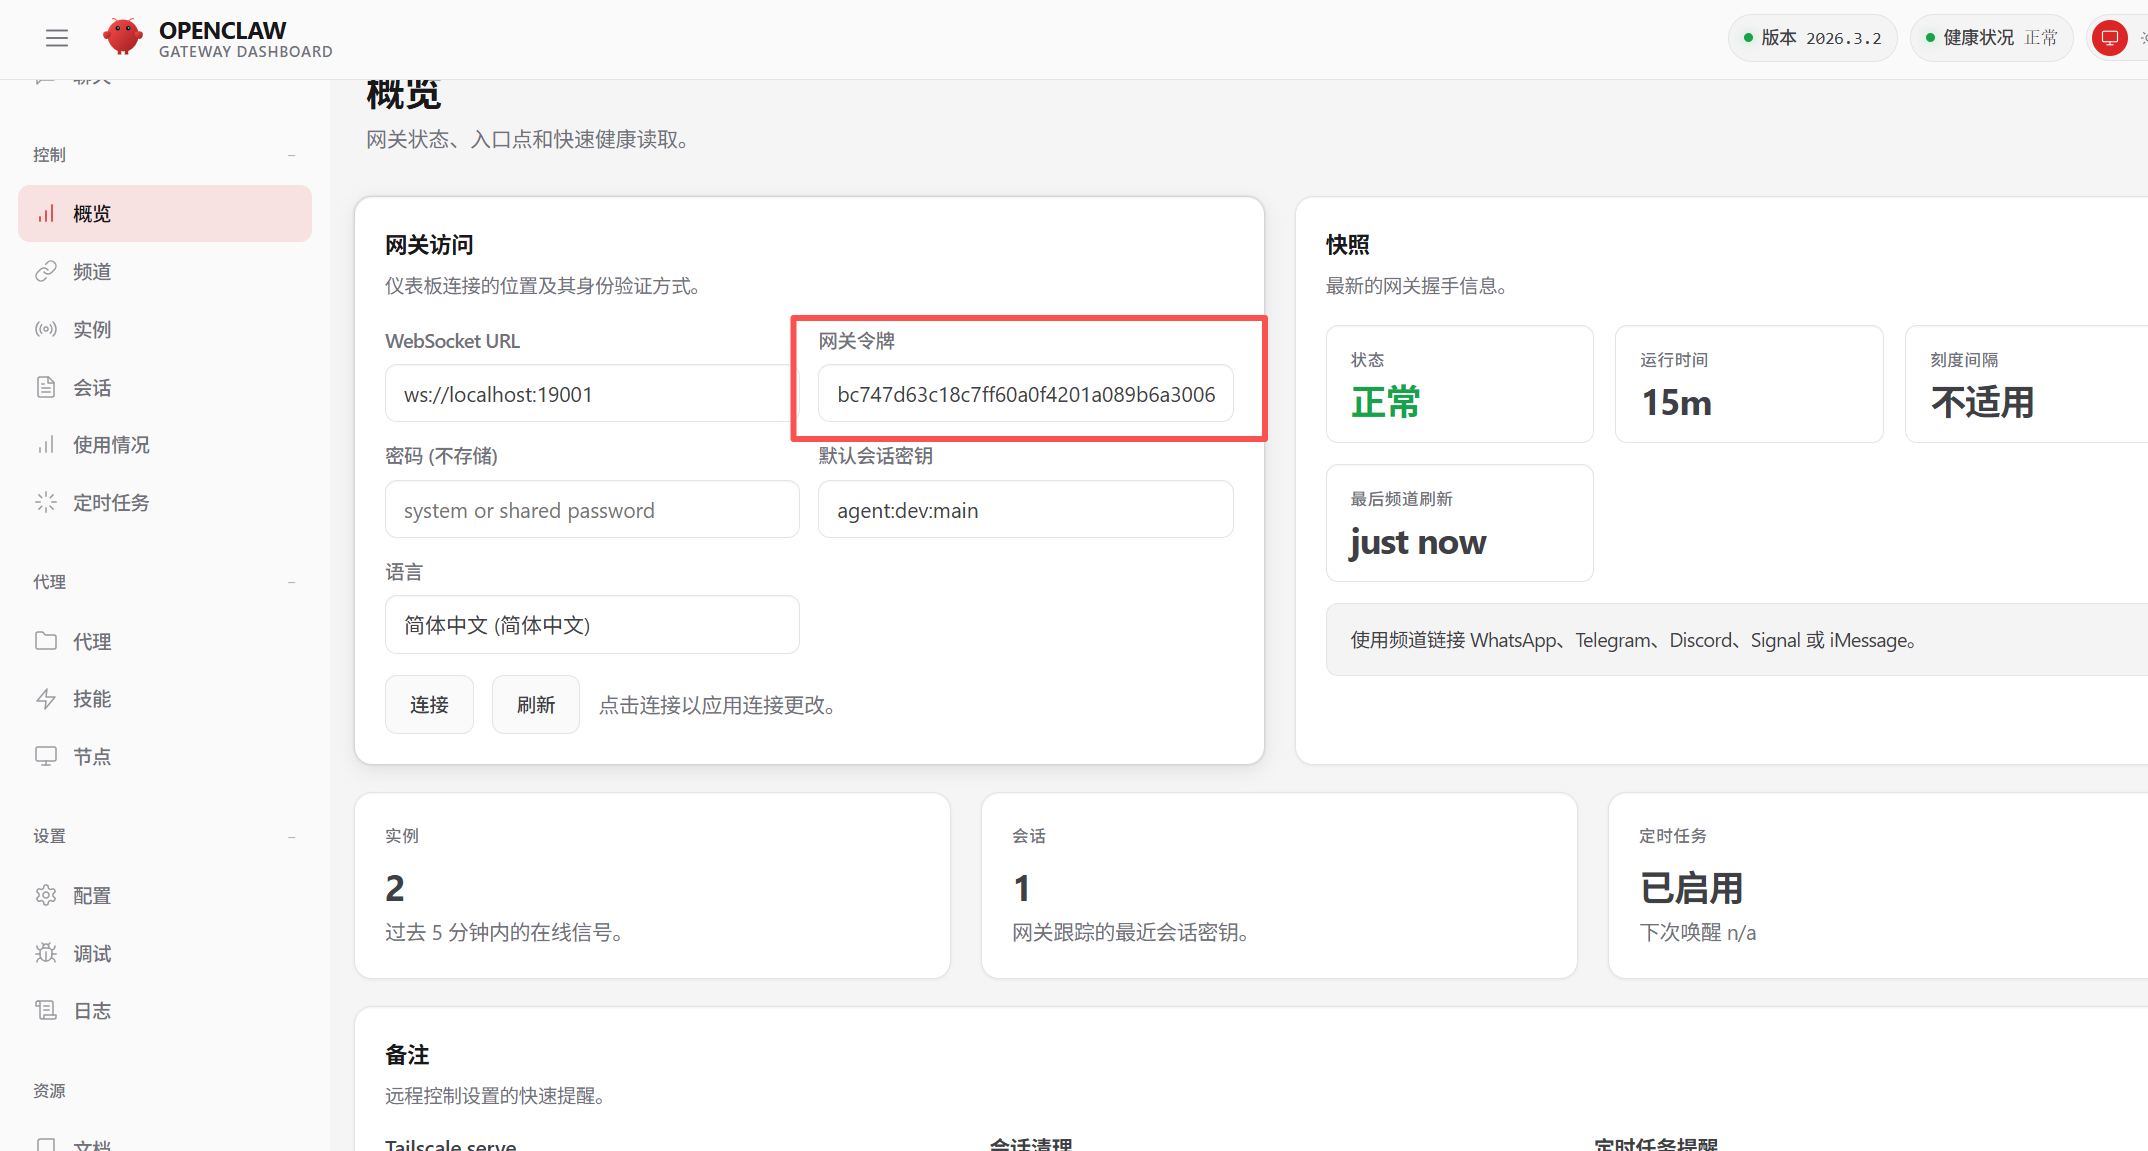Open 会话 document icon in sidebar
The width and height of the screenshot is (2148, 1151).
[46, 387]
